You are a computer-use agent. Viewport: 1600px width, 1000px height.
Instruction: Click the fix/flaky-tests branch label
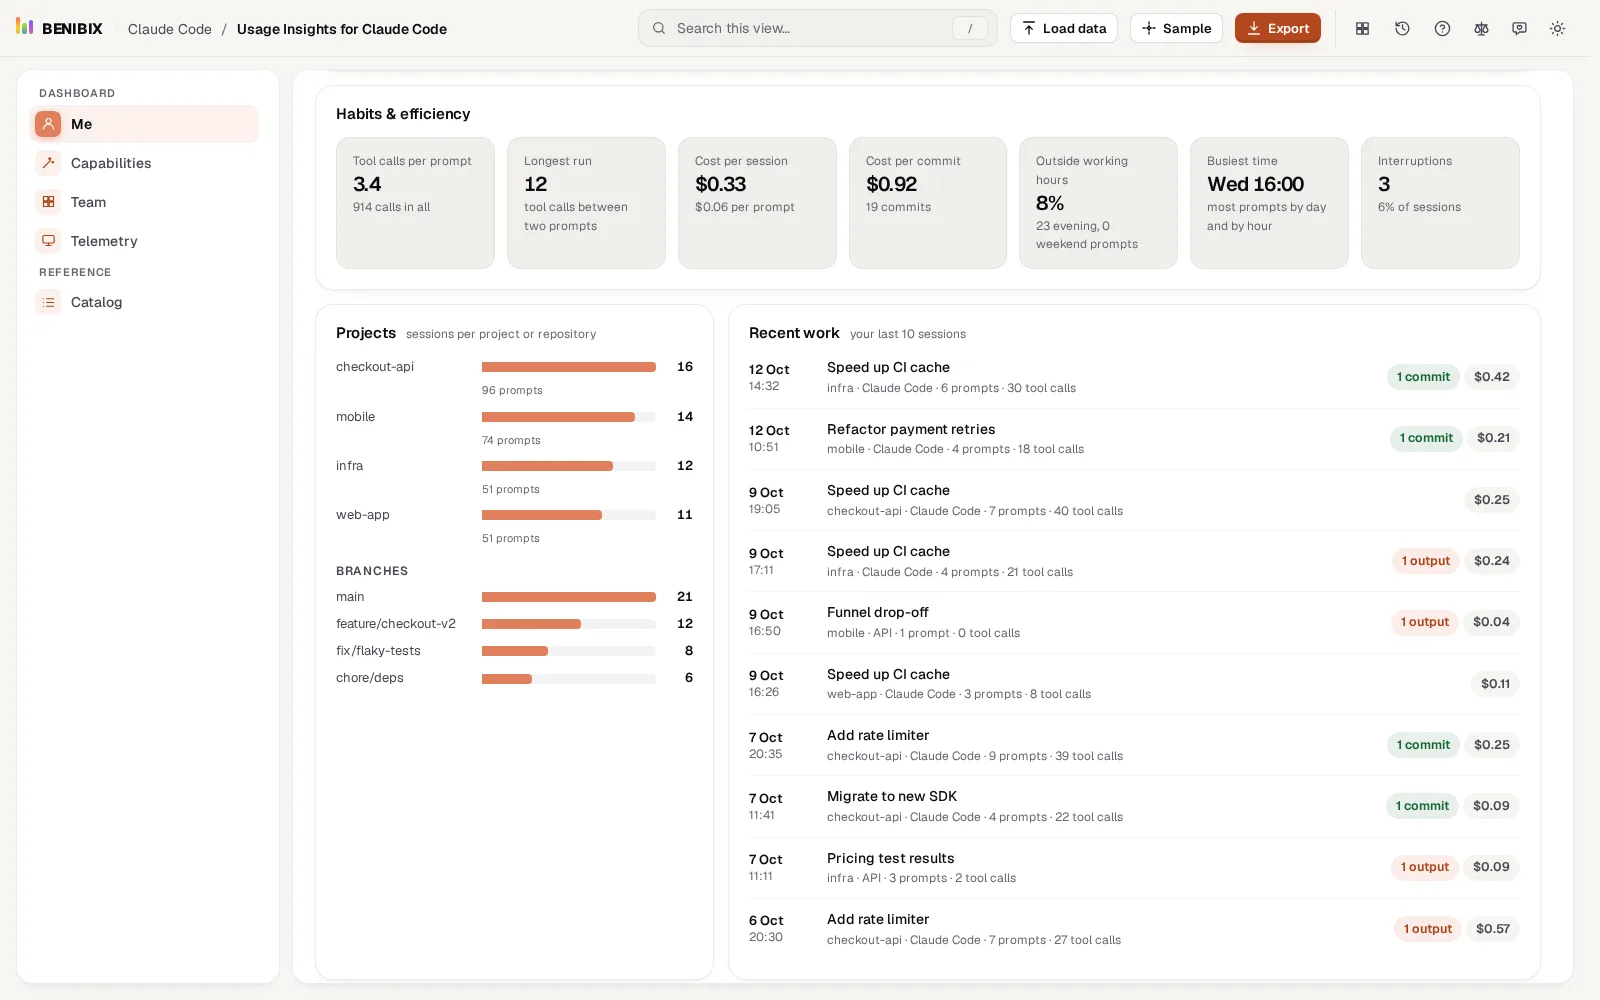pyautogui.click(x=378, y=651)
